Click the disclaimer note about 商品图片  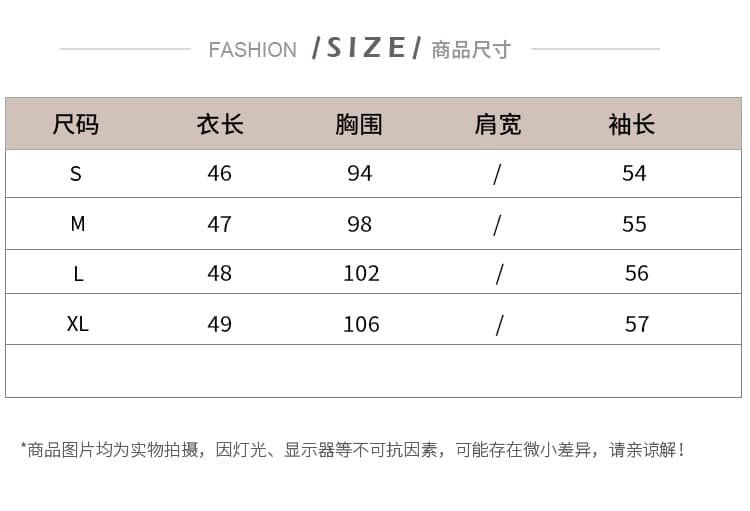click(353, 450)
